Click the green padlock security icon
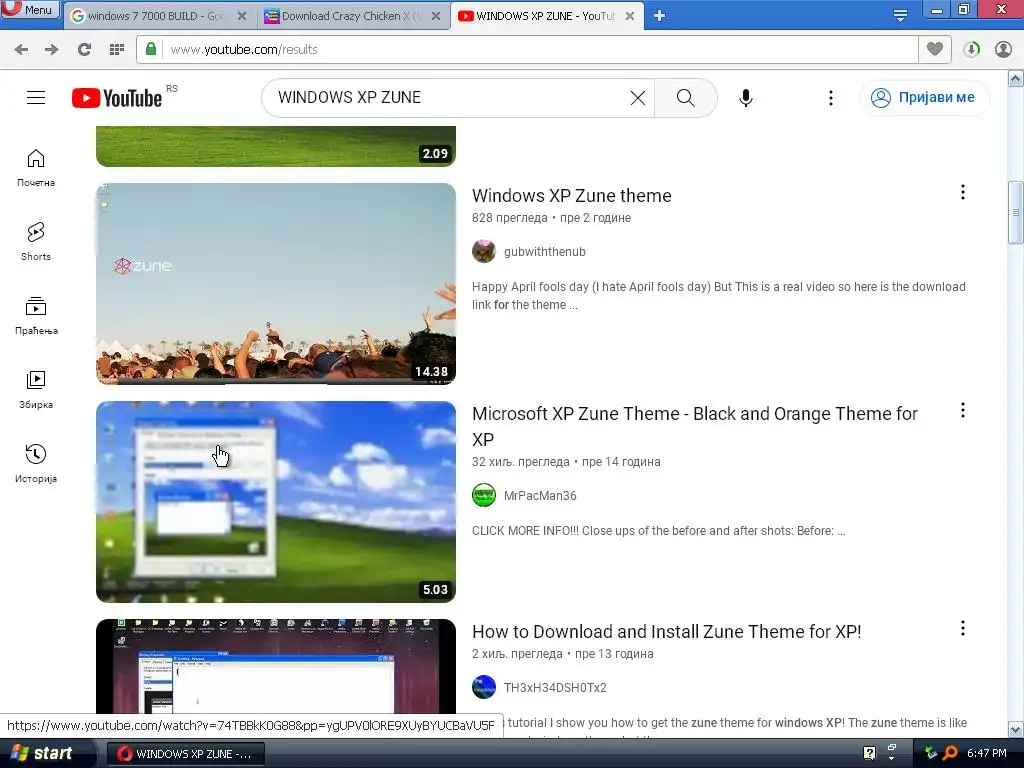The height and width of the screenshot is (768, 1024). click(x=151, y=49)
